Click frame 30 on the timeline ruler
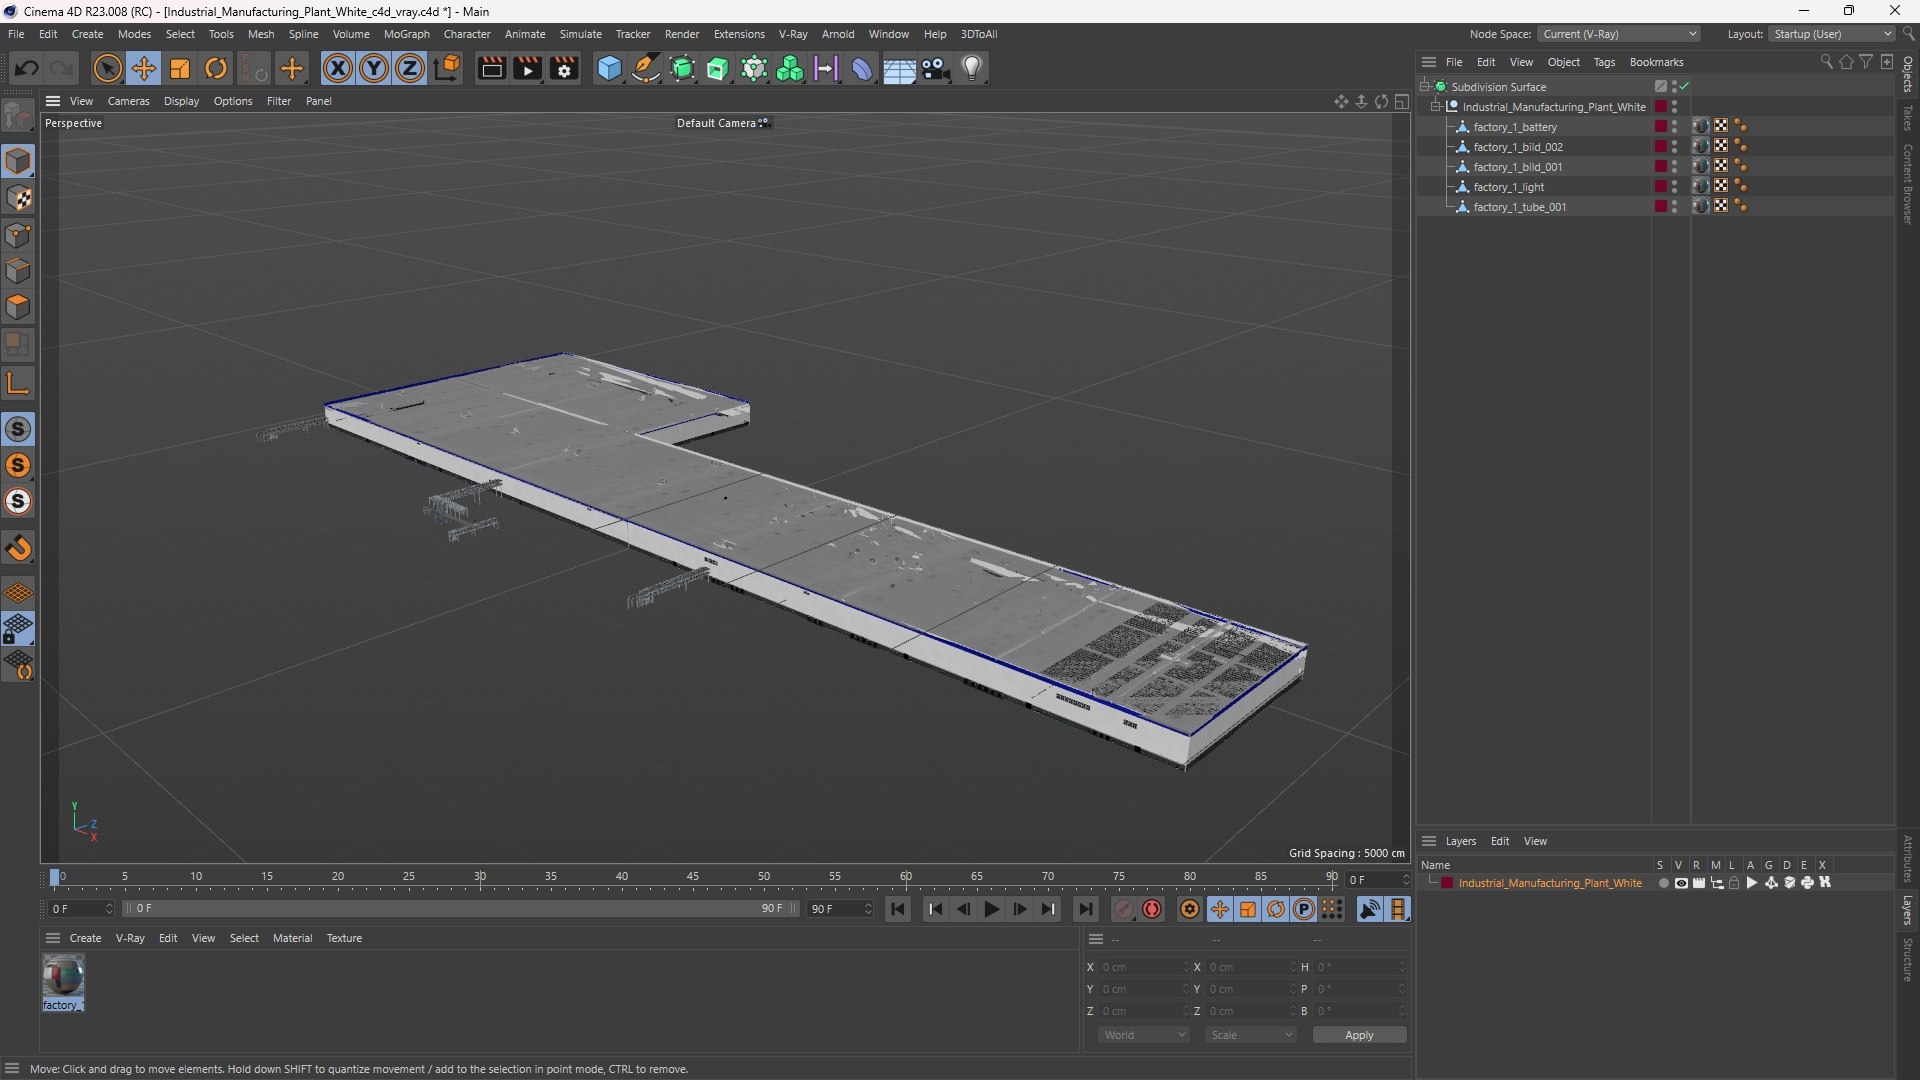 (x=480, y=877)
